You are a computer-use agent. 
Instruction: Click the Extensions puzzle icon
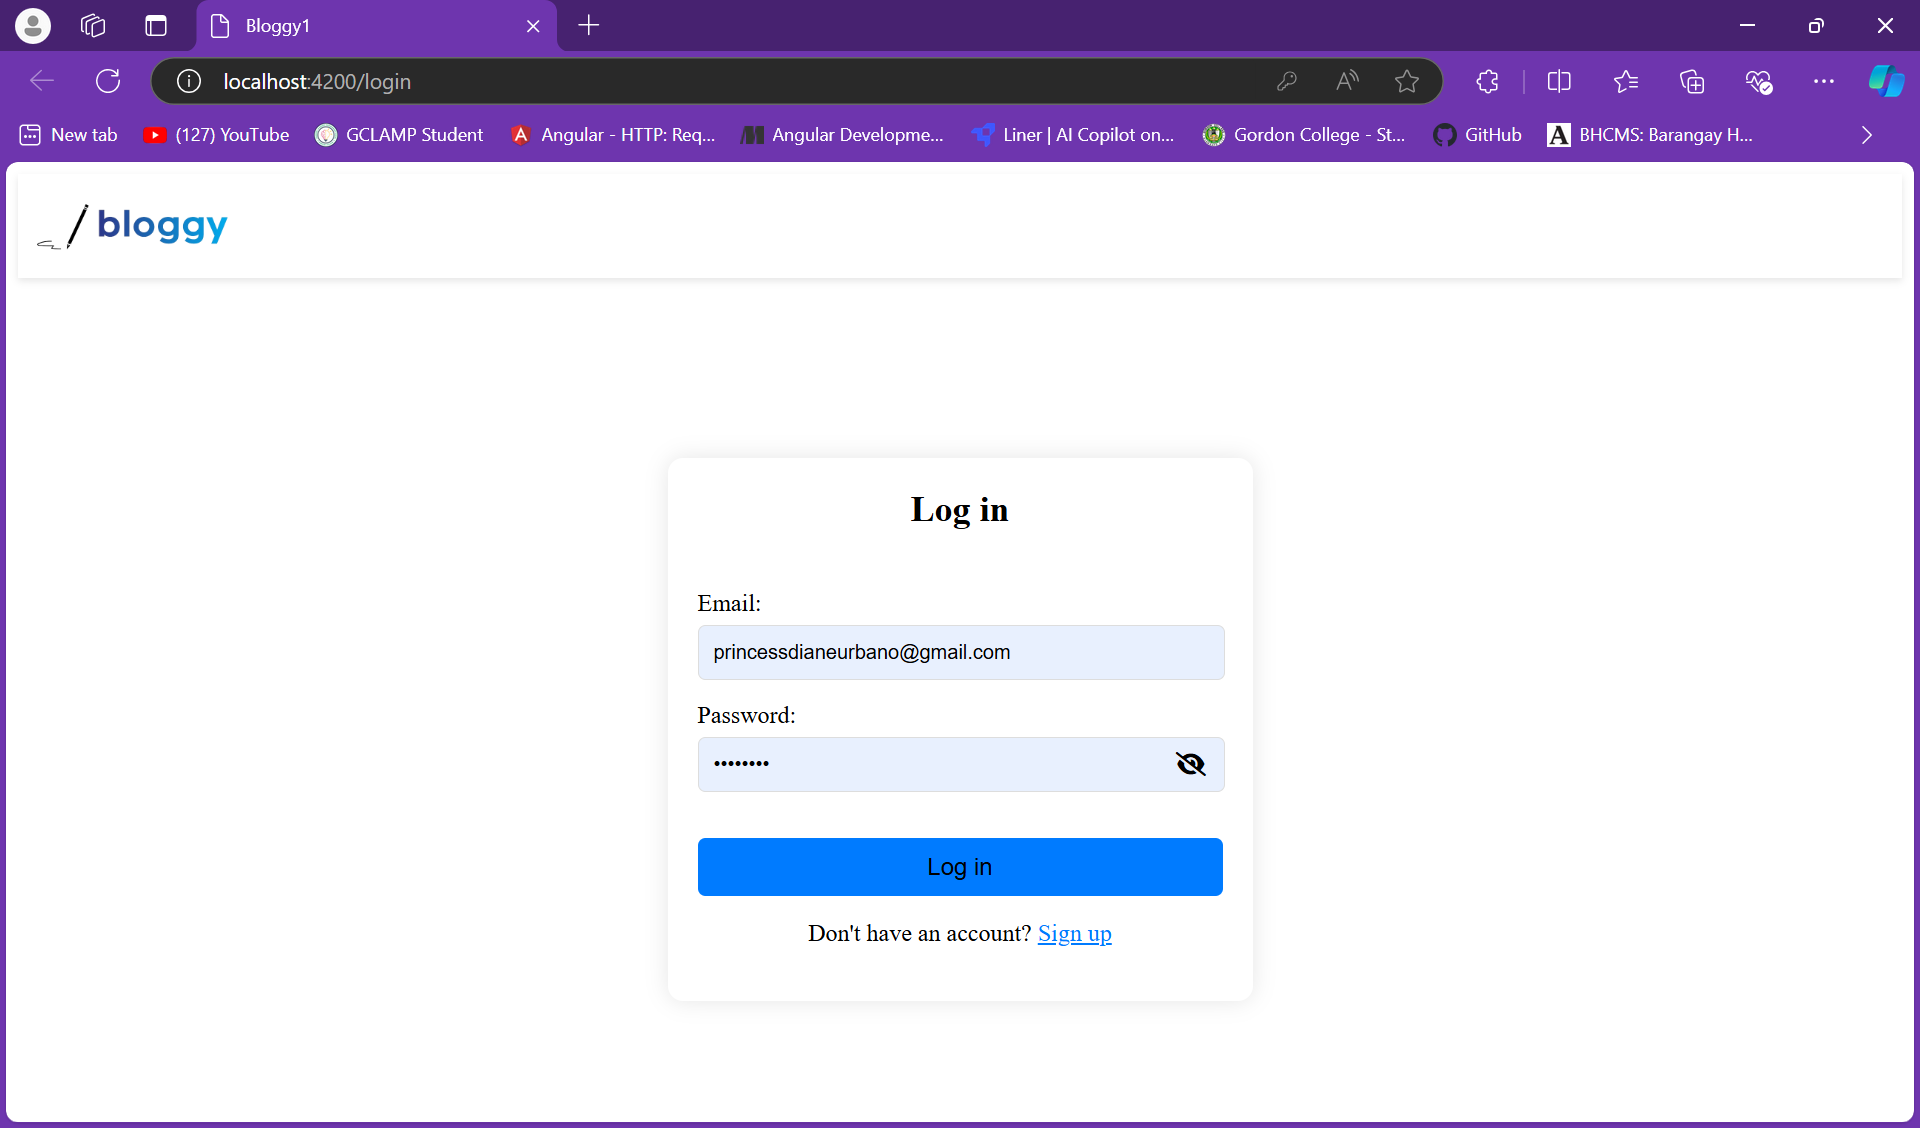pos(1487,81)
